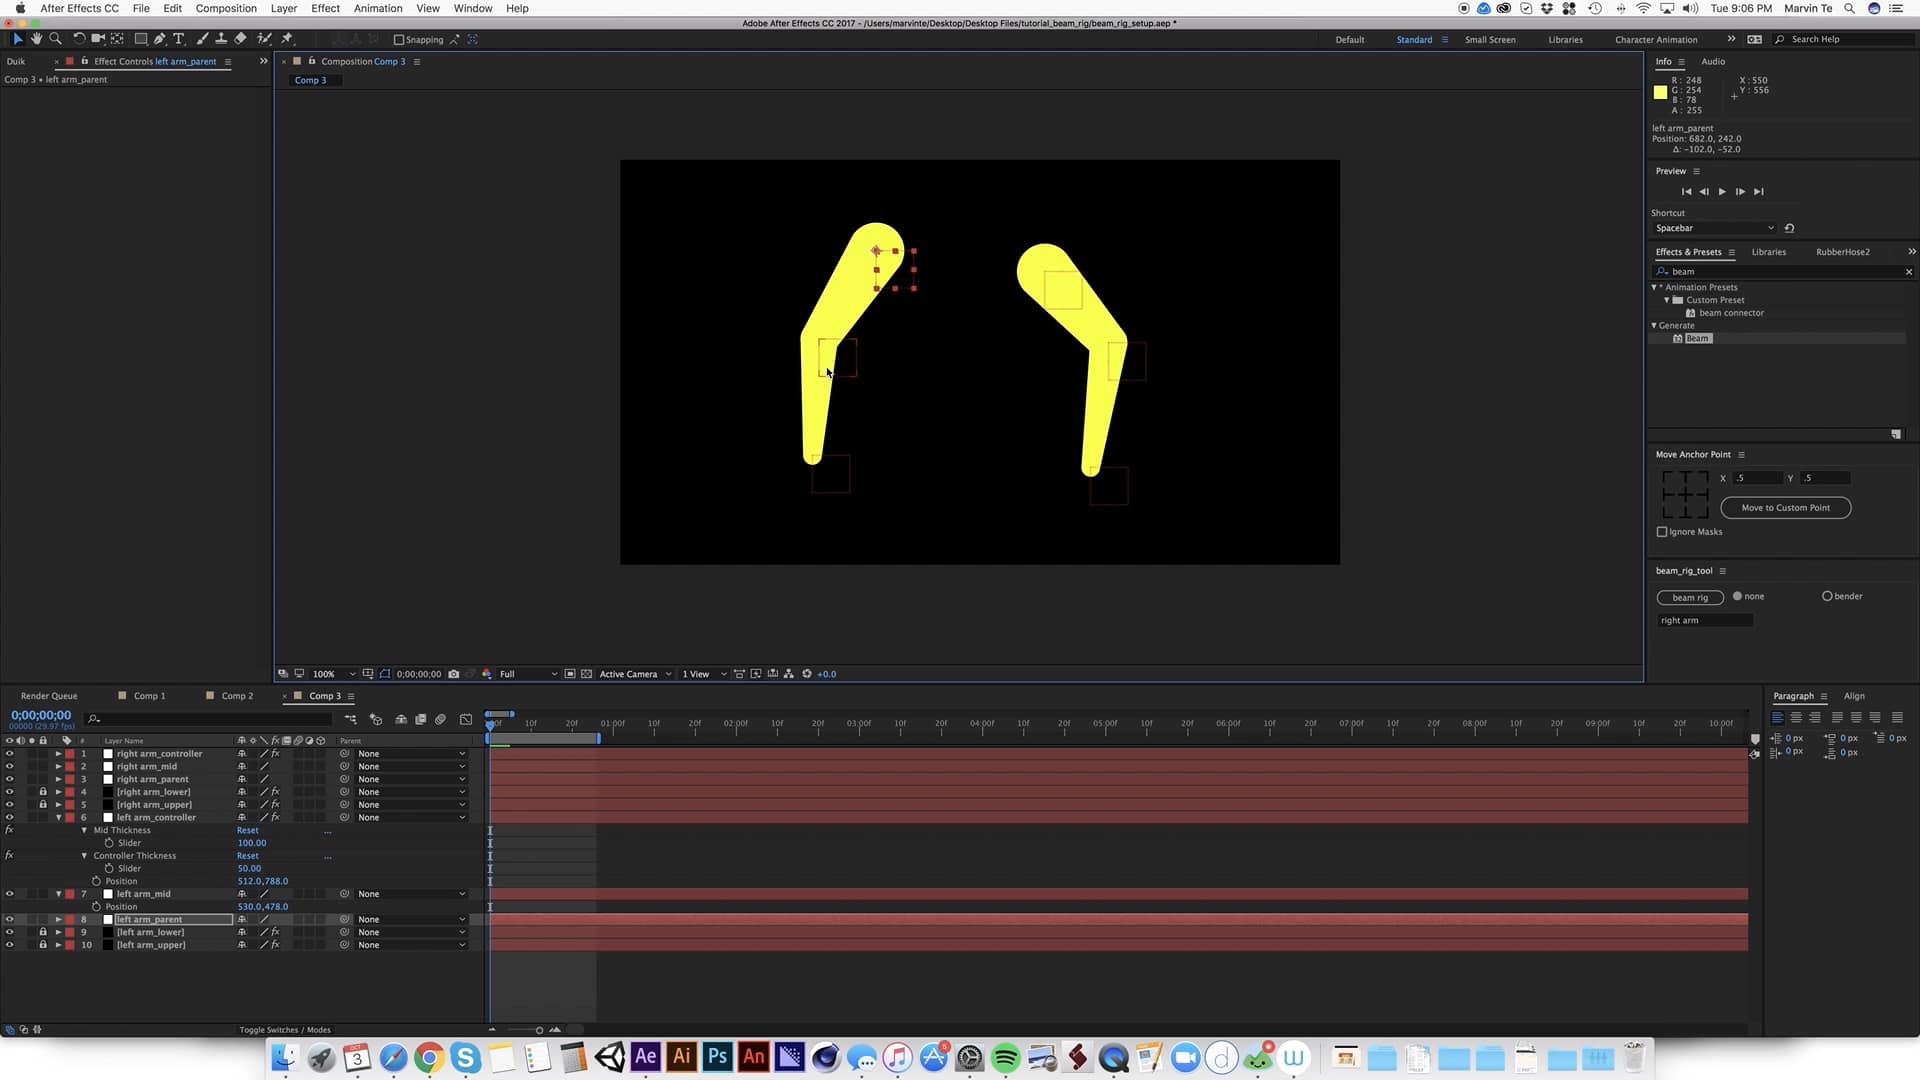Viewport: 1920px width, 1080px height.
Task: Open the Parent dropdown for left arm_mid
Action: click(460, 893)
